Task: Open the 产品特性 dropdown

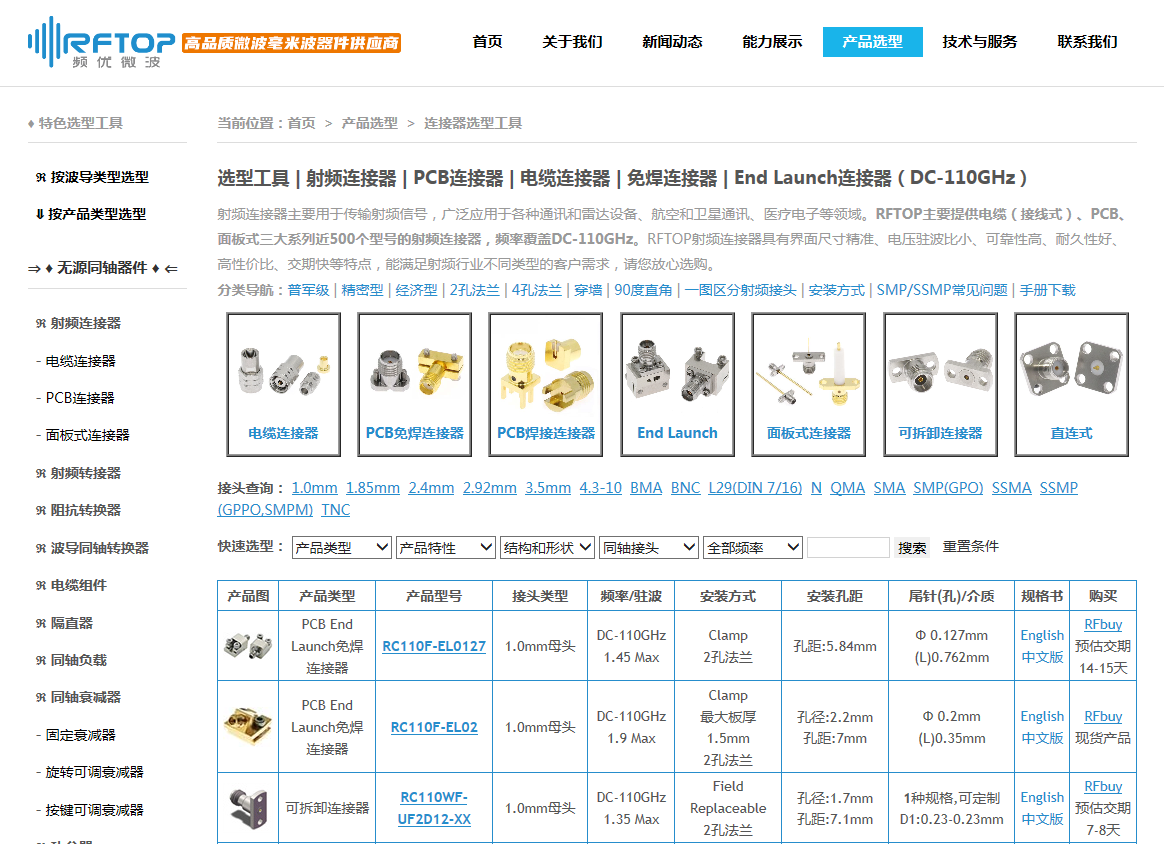Action: click(445, 548)
